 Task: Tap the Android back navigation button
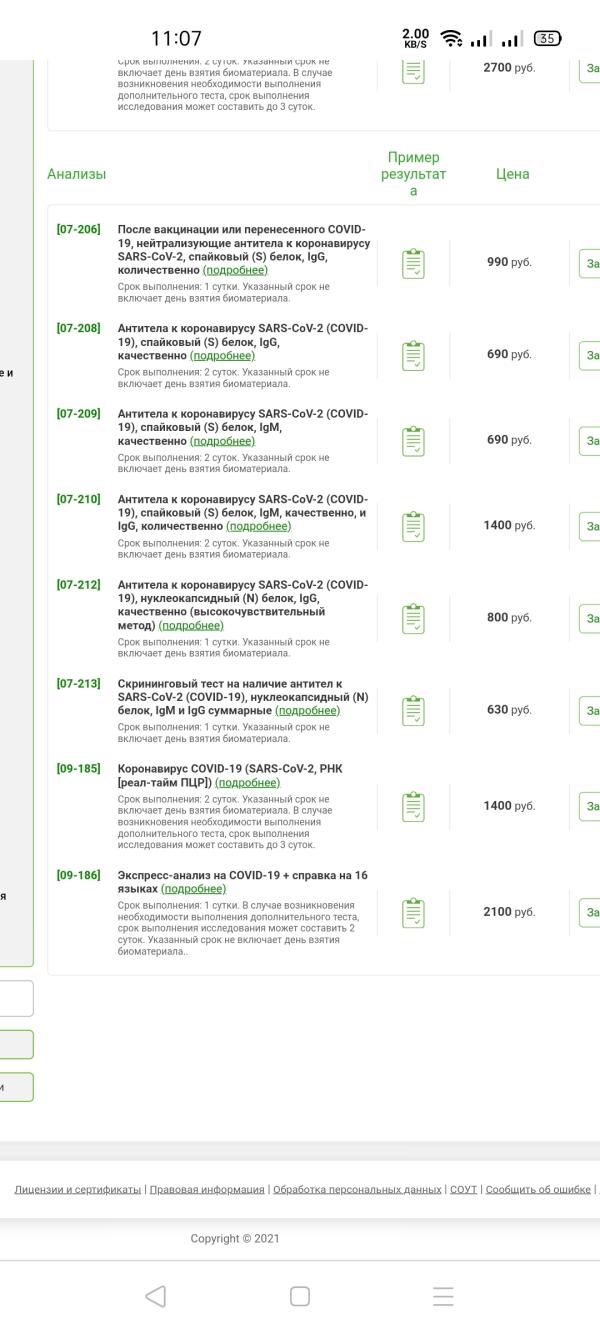pos(155,1296)
